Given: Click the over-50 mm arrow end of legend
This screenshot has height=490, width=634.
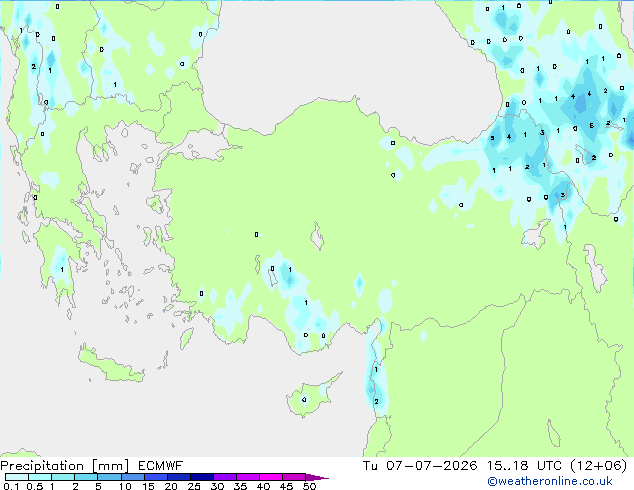Looking at the screenshot, I should click(317, 477).
